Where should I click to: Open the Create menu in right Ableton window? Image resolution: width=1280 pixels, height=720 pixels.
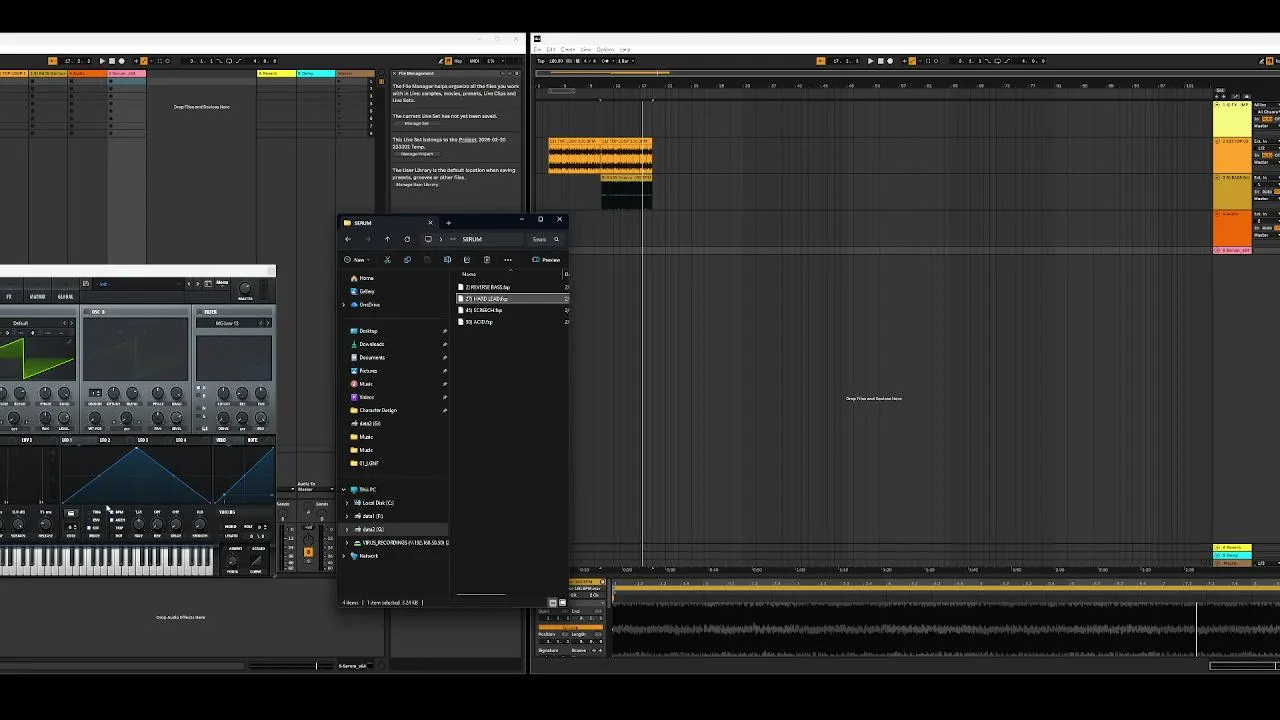click(568, 49)
